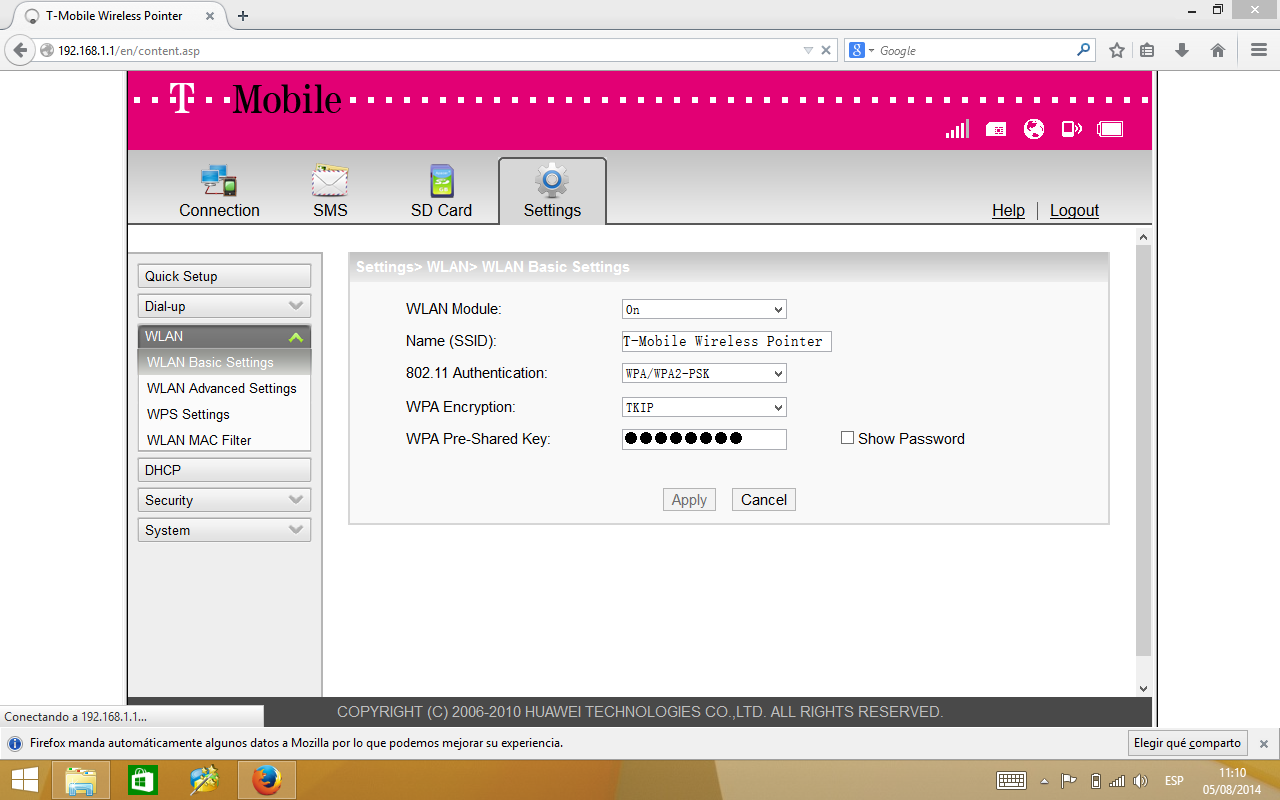This screenshot has width=1280, height=800.
Task: Click the Cancel button
Action: point(764,500)
